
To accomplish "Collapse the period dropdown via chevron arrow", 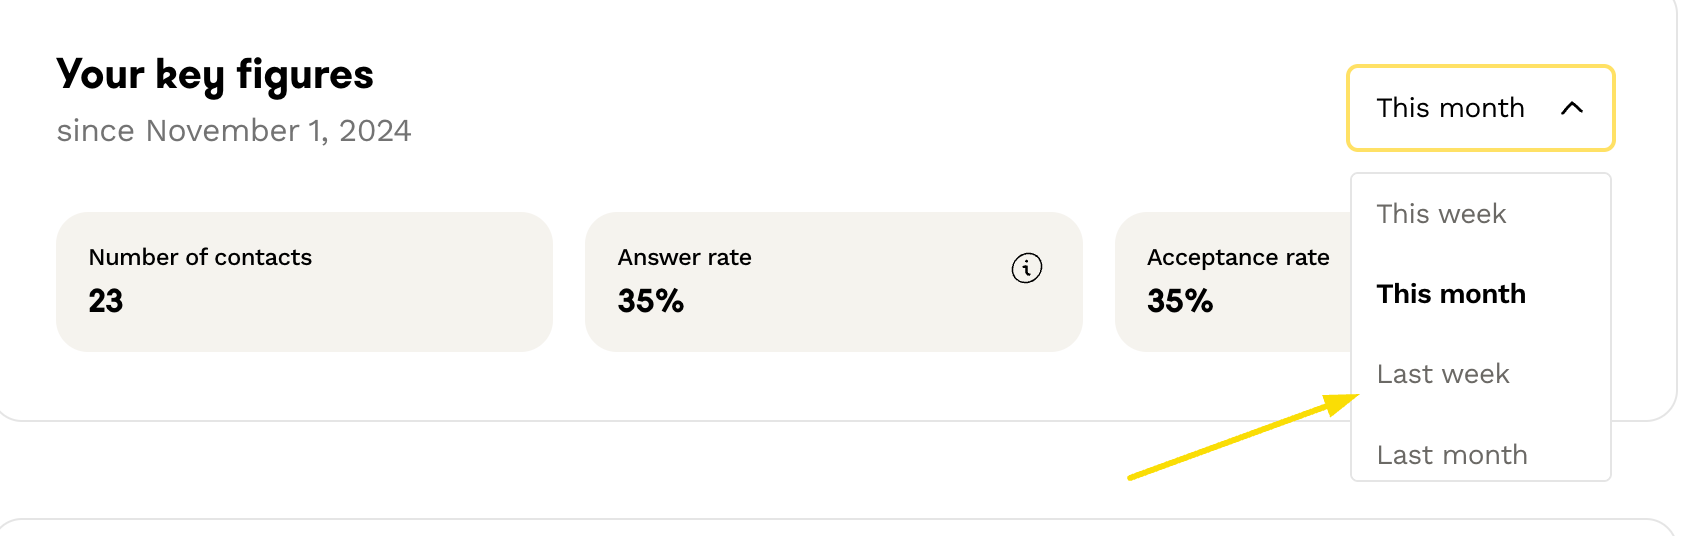I will coord(1572,108).
